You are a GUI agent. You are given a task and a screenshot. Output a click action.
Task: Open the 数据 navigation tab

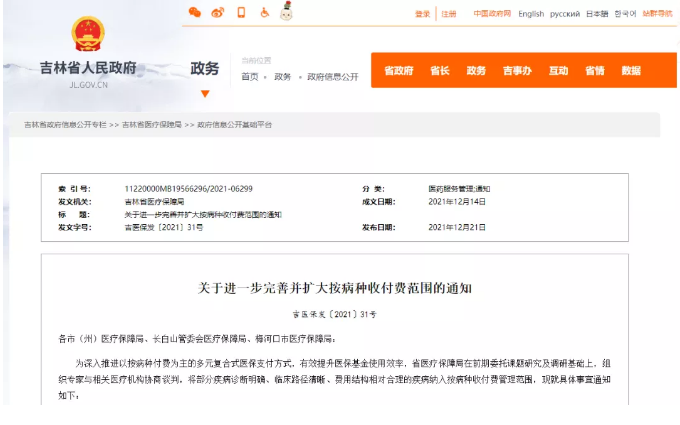631,71
